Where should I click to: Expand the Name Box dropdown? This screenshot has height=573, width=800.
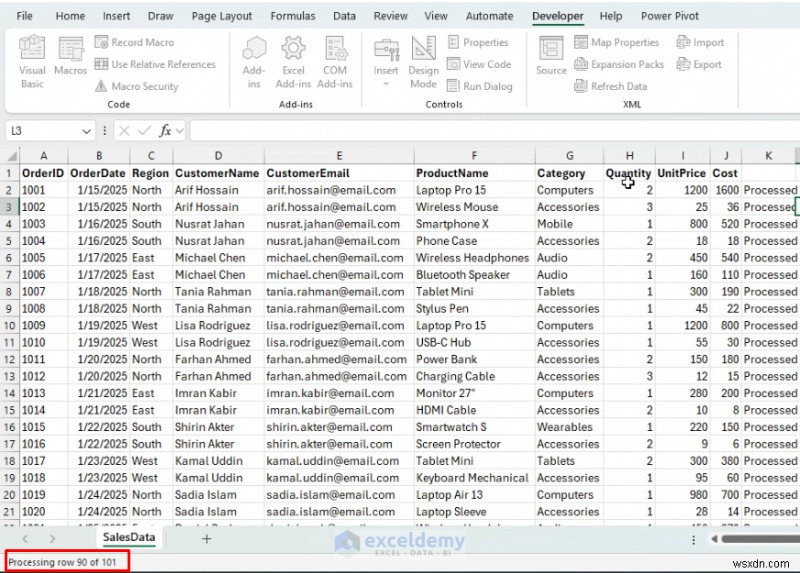tap(86, 131)
